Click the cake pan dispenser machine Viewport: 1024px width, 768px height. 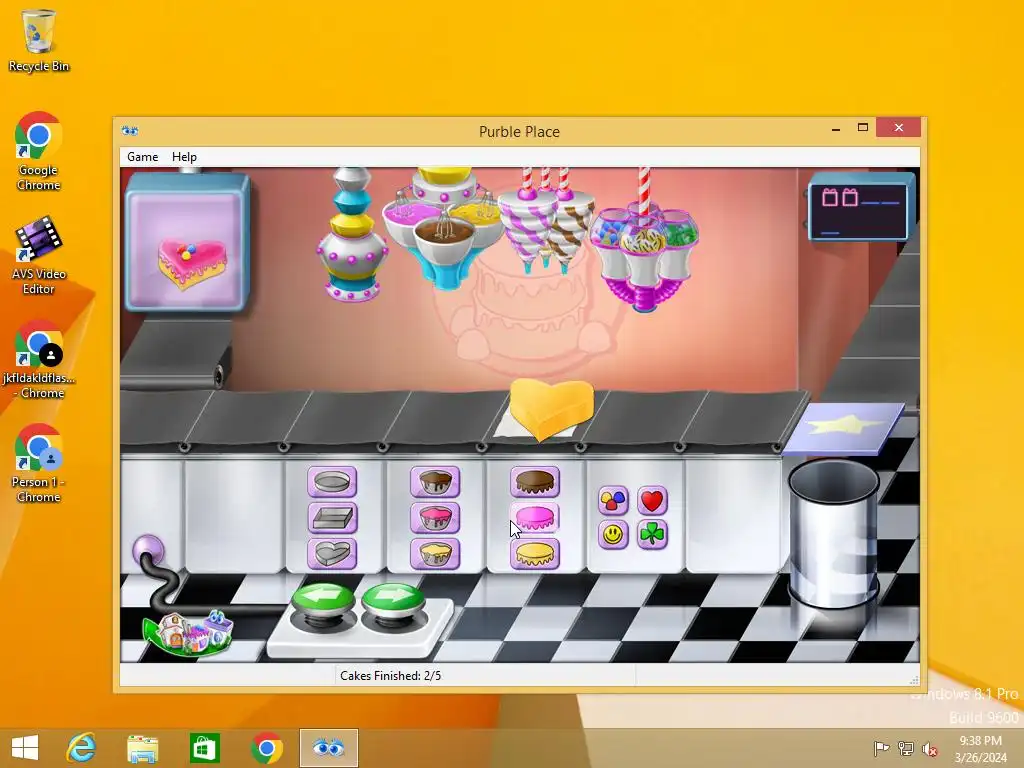tap(352, 235)
